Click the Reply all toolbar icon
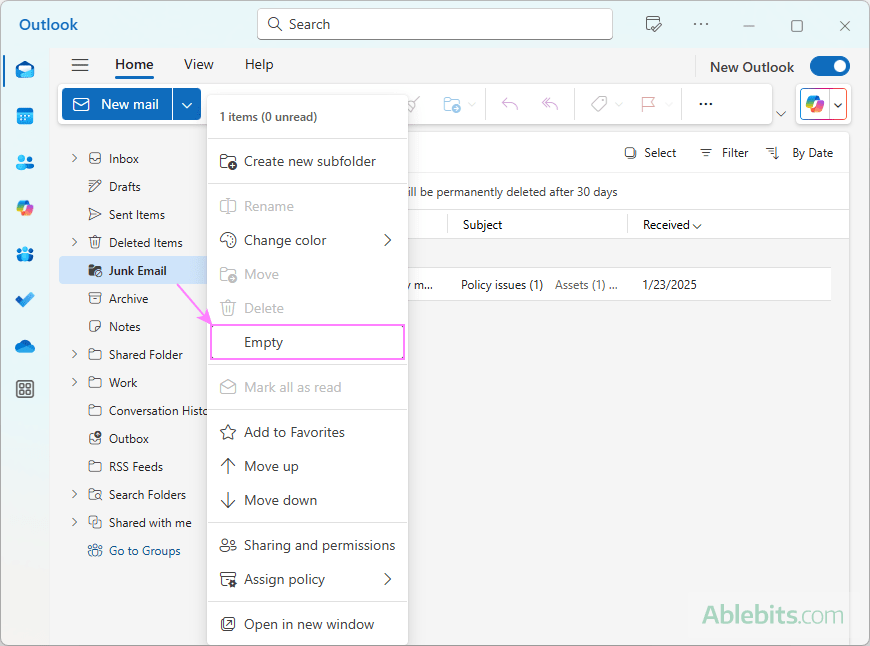 550,104
